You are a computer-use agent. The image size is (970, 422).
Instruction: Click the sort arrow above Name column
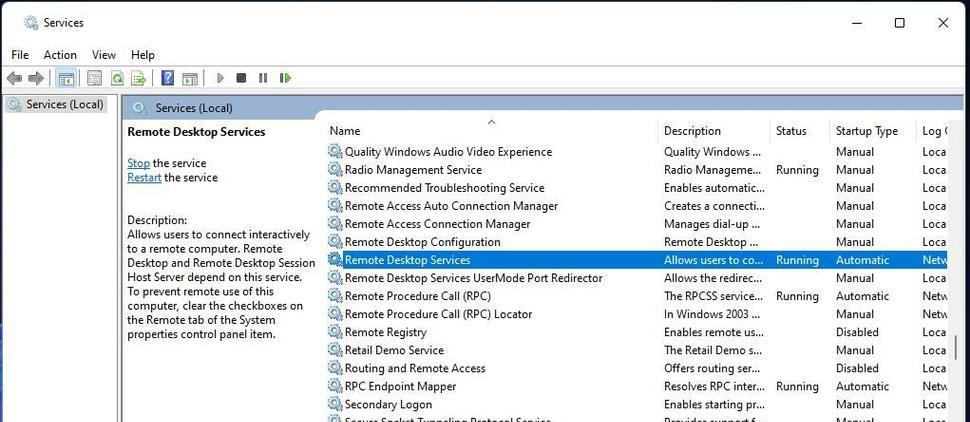pos(492,122)
